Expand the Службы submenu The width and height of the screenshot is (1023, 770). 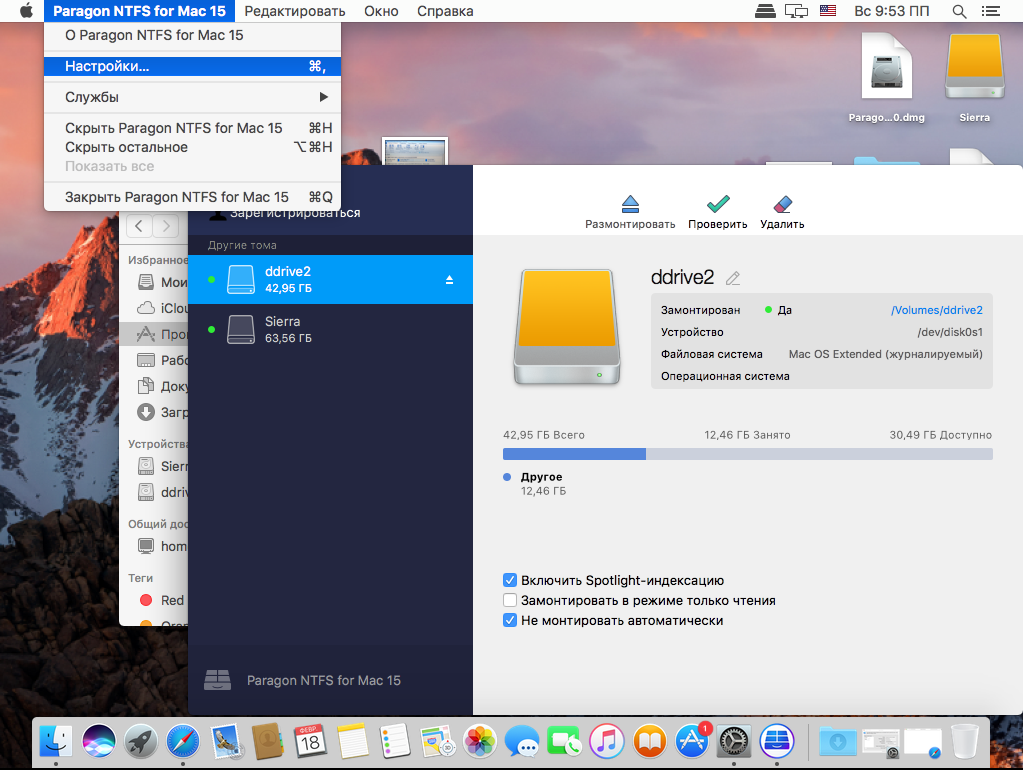[192, 97]
